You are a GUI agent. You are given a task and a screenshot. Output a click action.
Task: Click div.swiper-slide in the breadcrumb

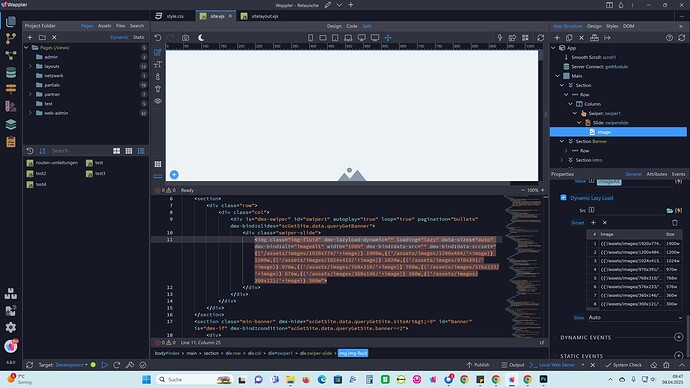316,353
